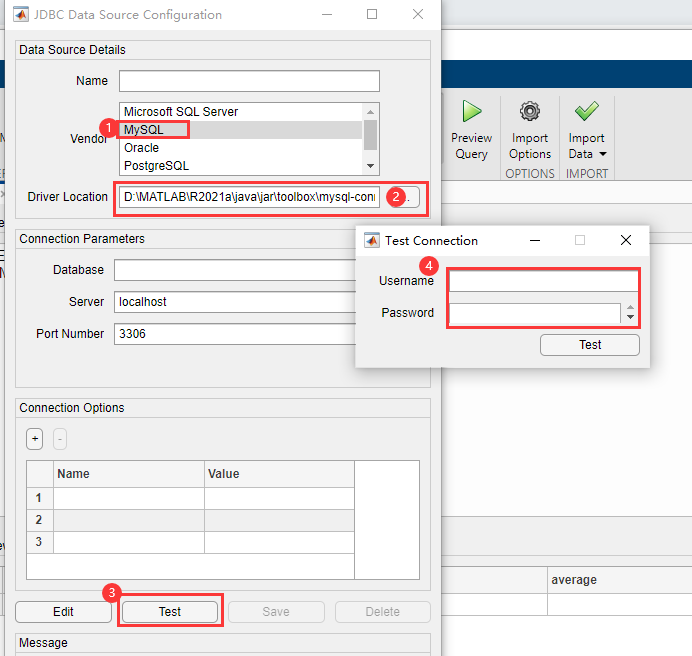Click Test button in JDBC configuration window
Viewport: 692px width, 656px height.
pos(170,612)
